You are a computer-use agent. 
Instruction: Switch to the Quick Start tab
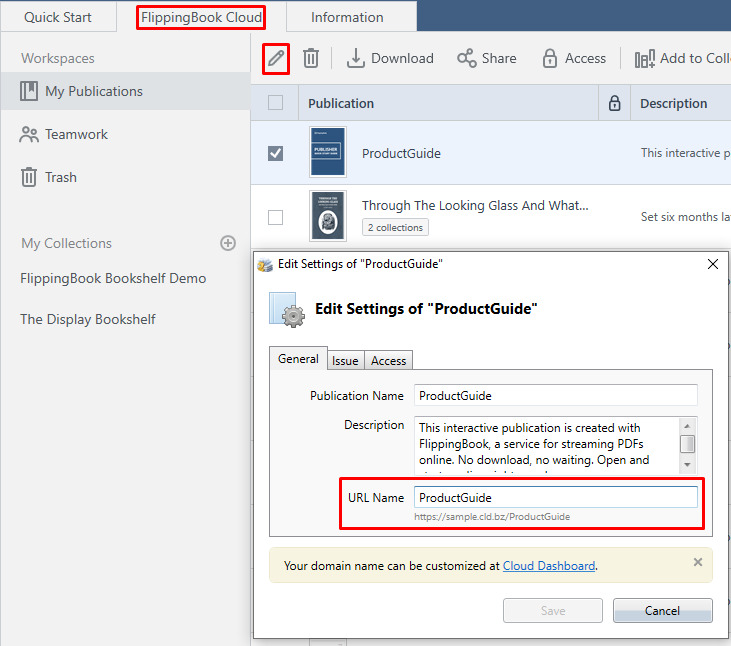58,17
